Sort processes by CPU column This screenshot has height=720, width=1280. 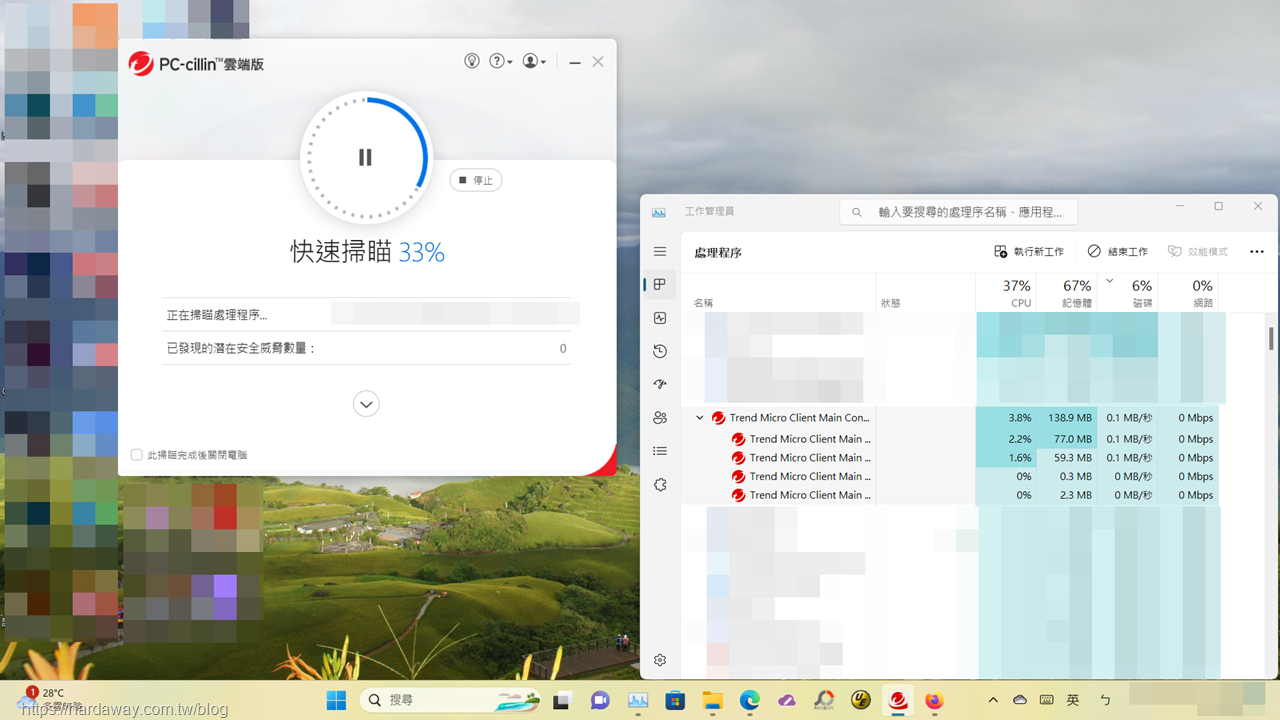pos(1006,293)
